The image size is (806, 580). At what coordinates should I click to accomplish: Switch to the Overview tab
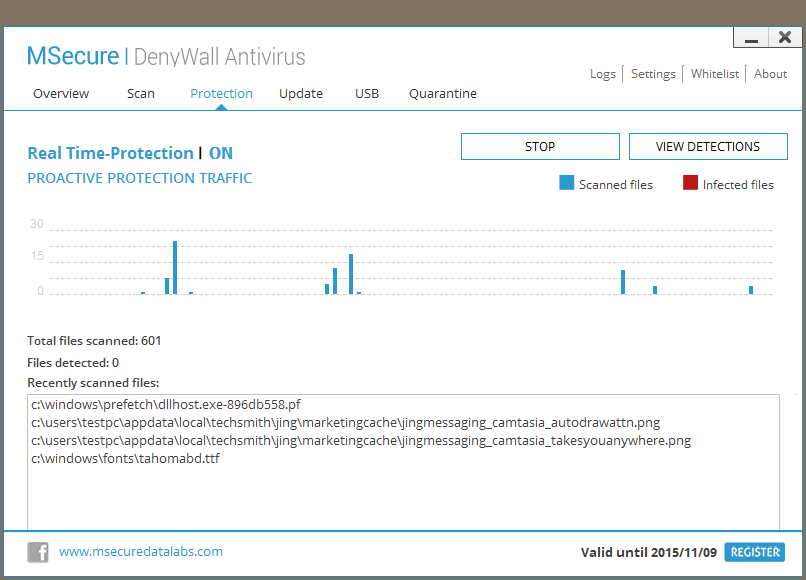[61, 94]
